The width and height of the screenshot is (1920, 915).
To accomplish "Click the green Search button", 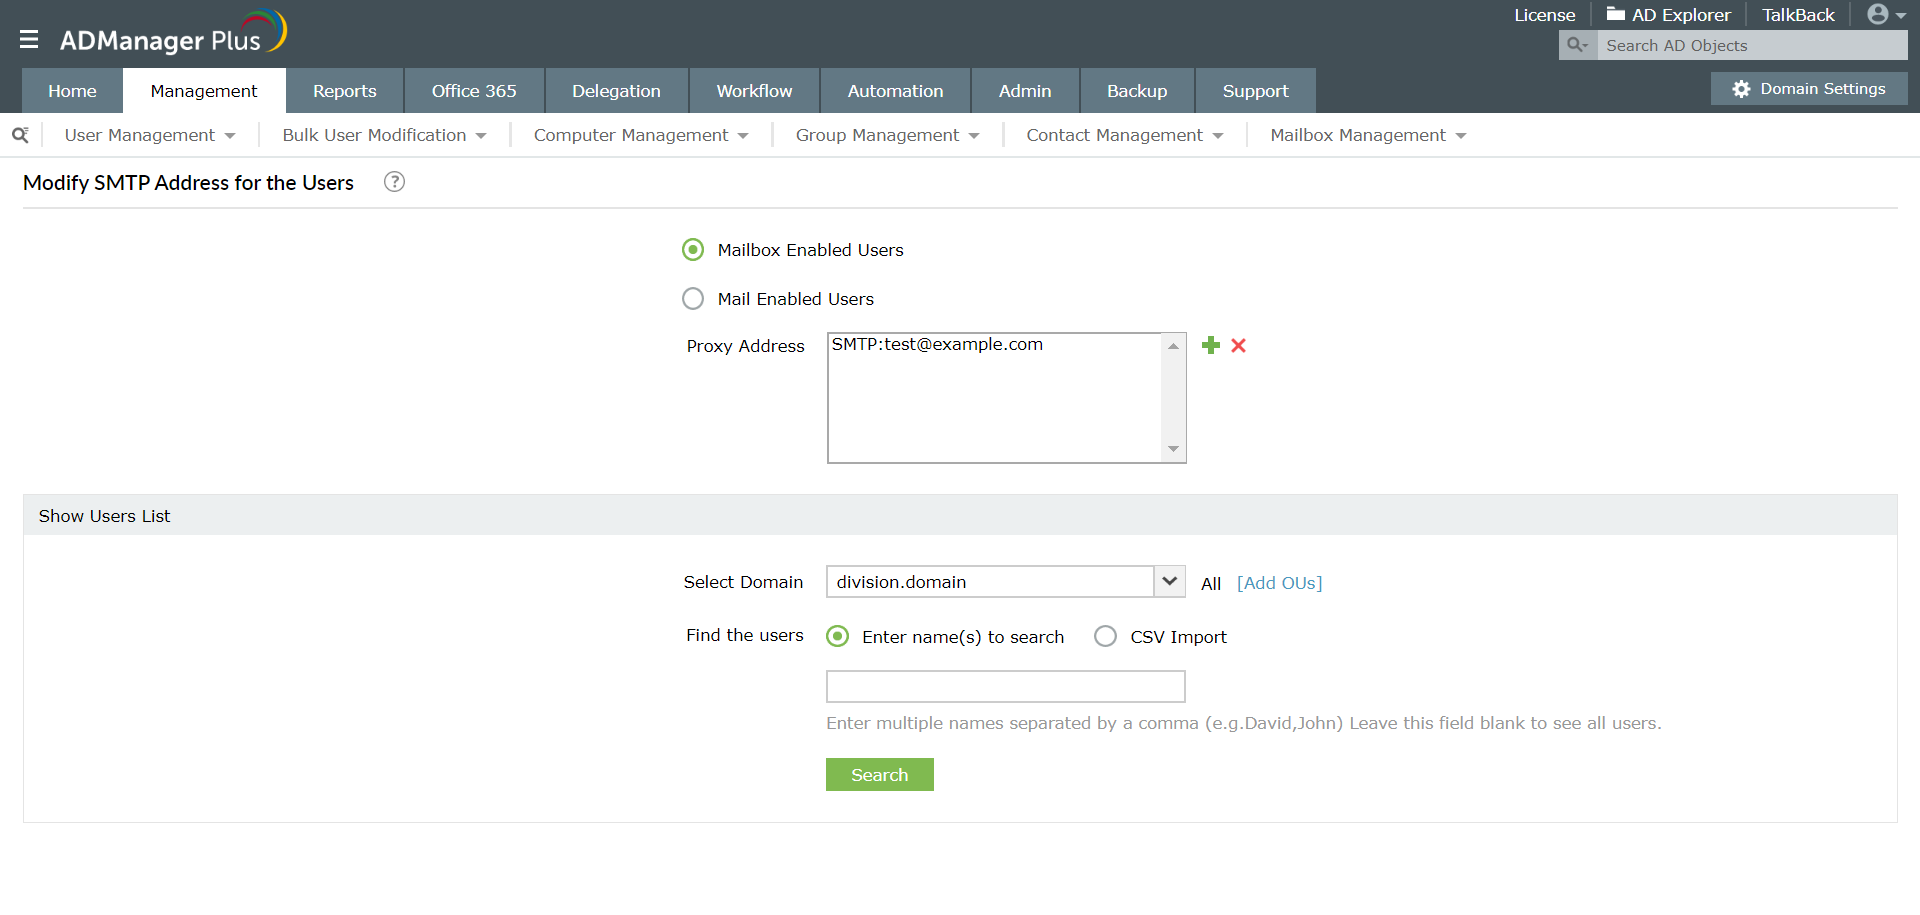I will (880, 775).
